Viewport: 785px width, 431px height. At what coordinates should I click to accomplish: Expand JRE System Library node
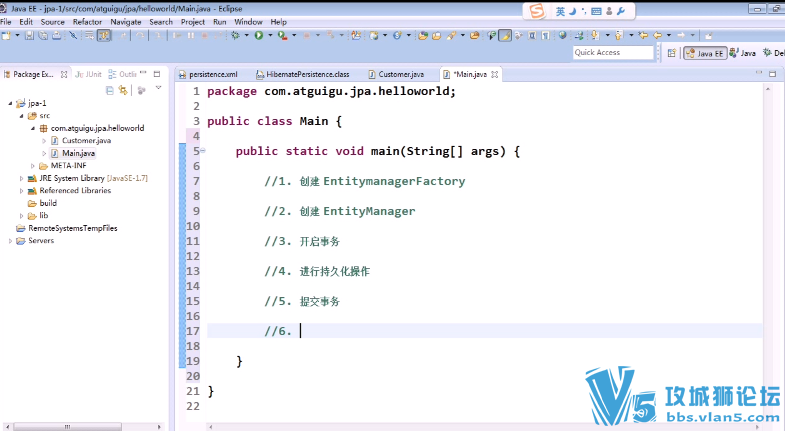click(21, 178)
